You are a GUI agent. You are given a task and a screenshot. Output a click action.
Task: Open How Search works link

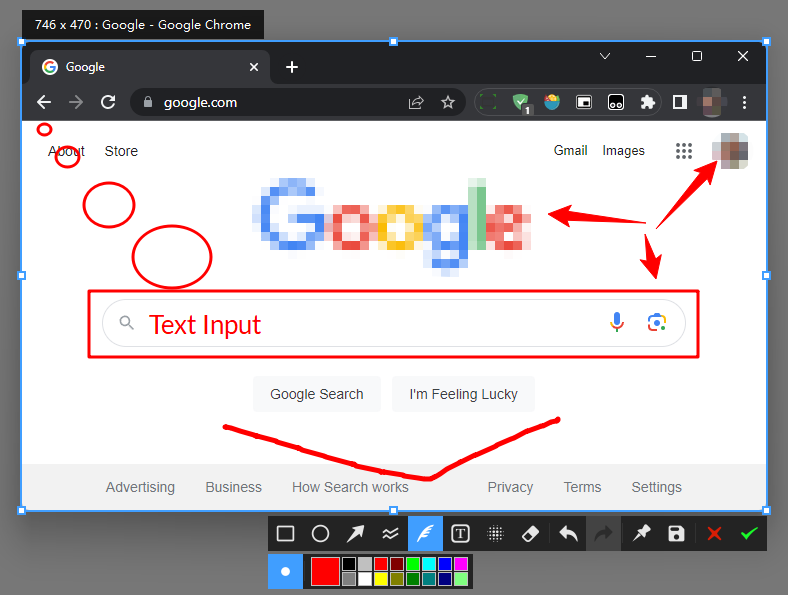(350, 487)
